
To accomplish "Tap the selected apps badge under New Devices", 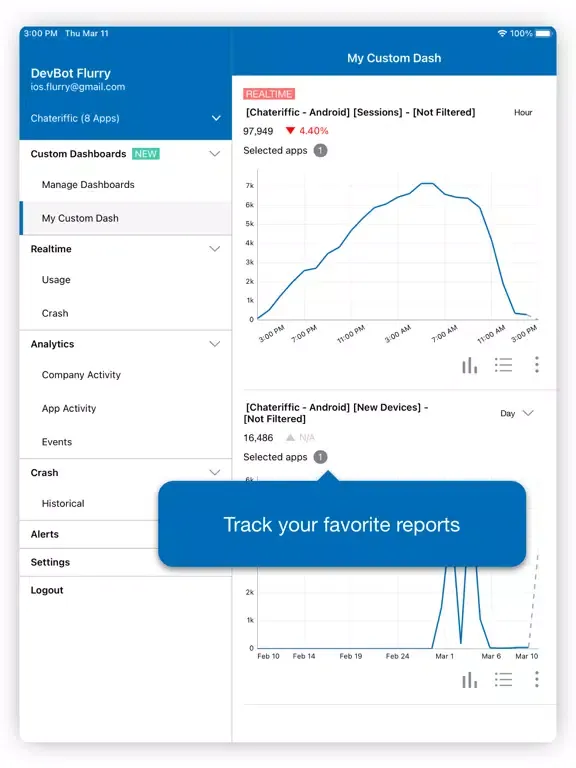I will click(x=320, y=457).
